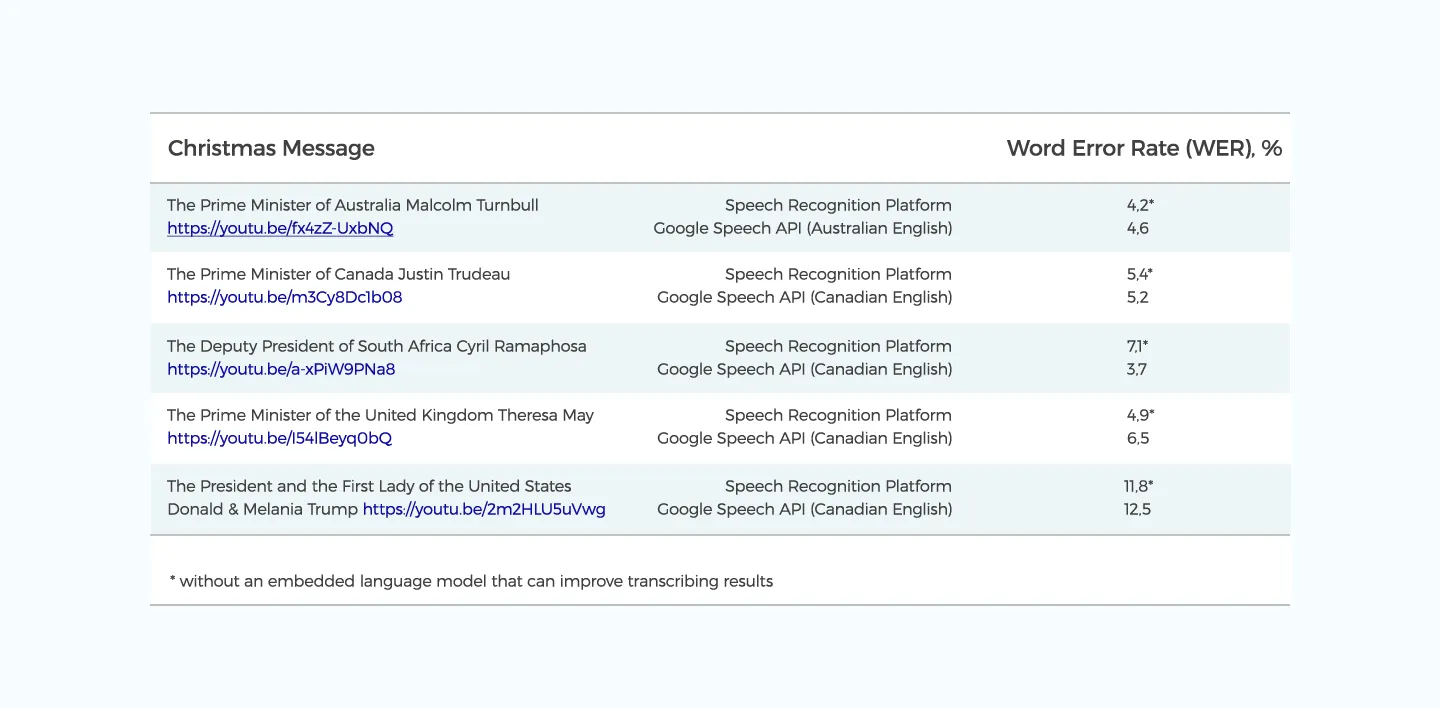This screenshot has height=708, width=1440.
Task: Click 'Speech Recognition Platform' in Ramaphosa row
Action: coord(838,346)
